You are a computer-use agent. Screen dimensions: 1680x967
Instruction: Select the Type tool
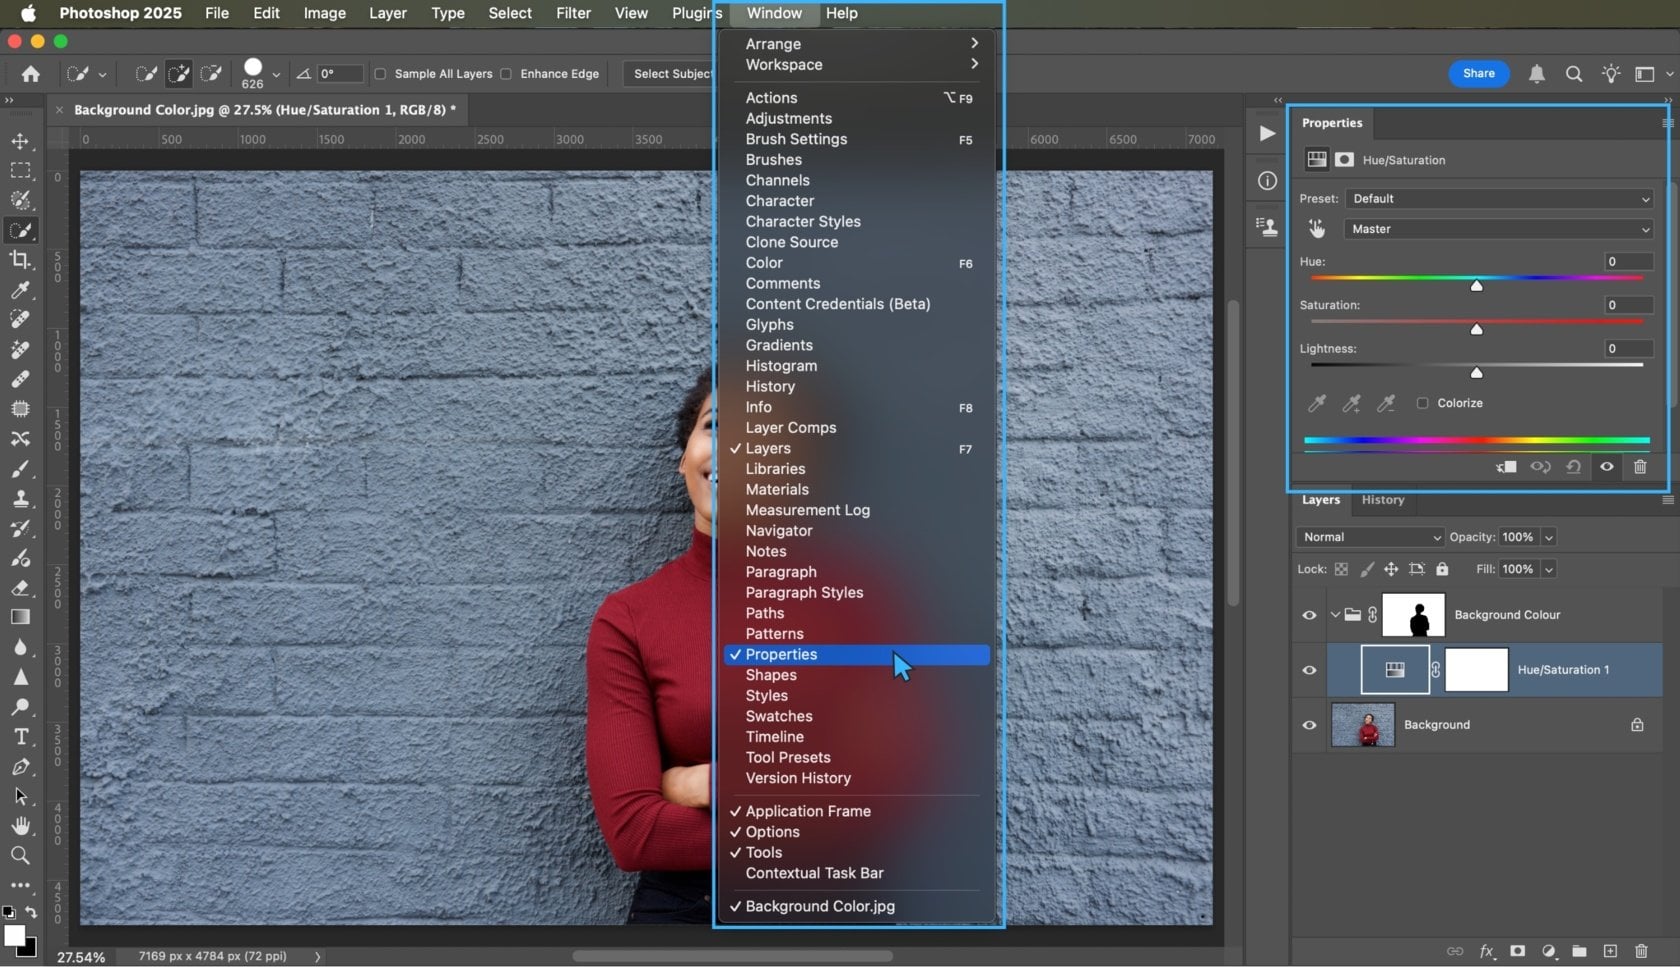click(x=21, y=736)
